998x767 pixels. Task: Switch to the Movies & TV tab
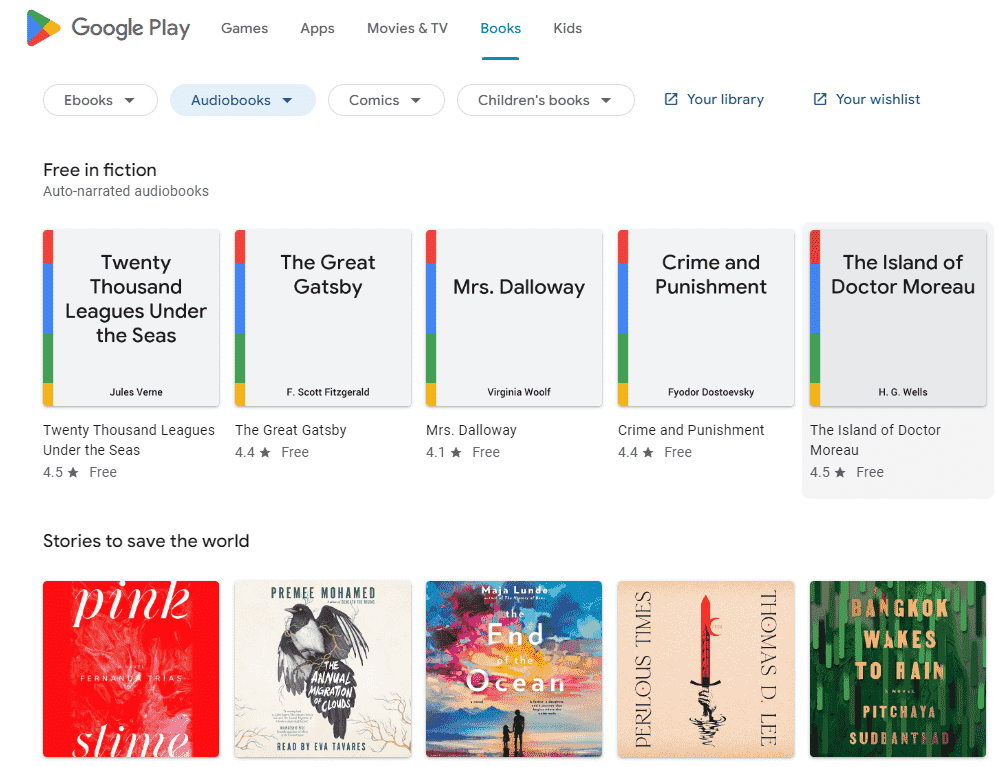(x=407, y=29)
